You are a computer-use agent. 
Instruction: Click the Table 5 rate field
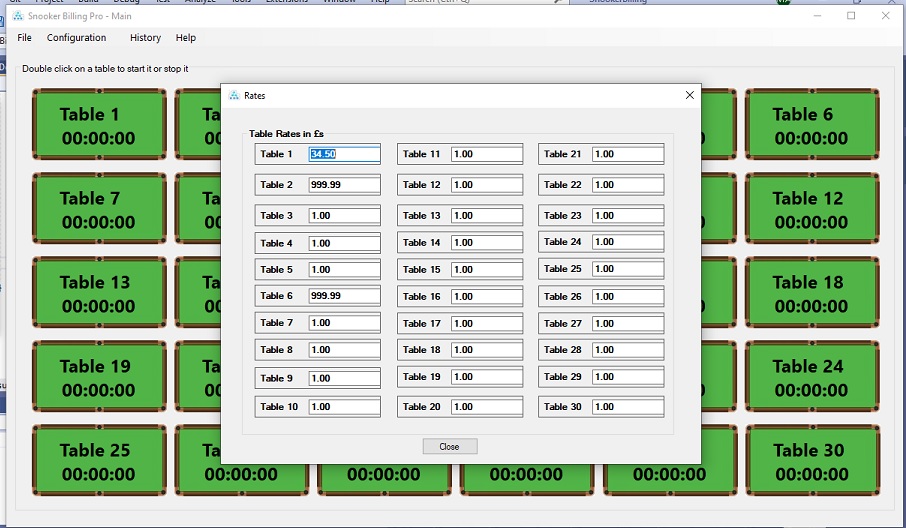(x=344, y=270)
